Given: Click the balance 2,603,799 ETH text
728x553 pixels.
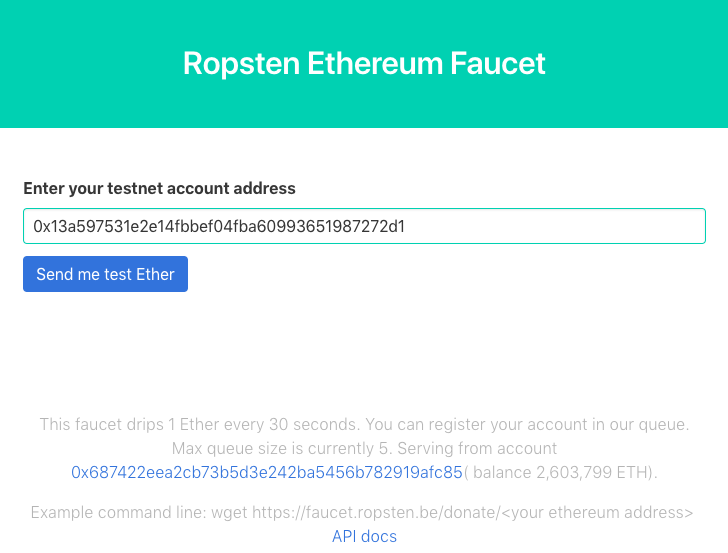Looking at the screenshot, I should tap(563, 472).
